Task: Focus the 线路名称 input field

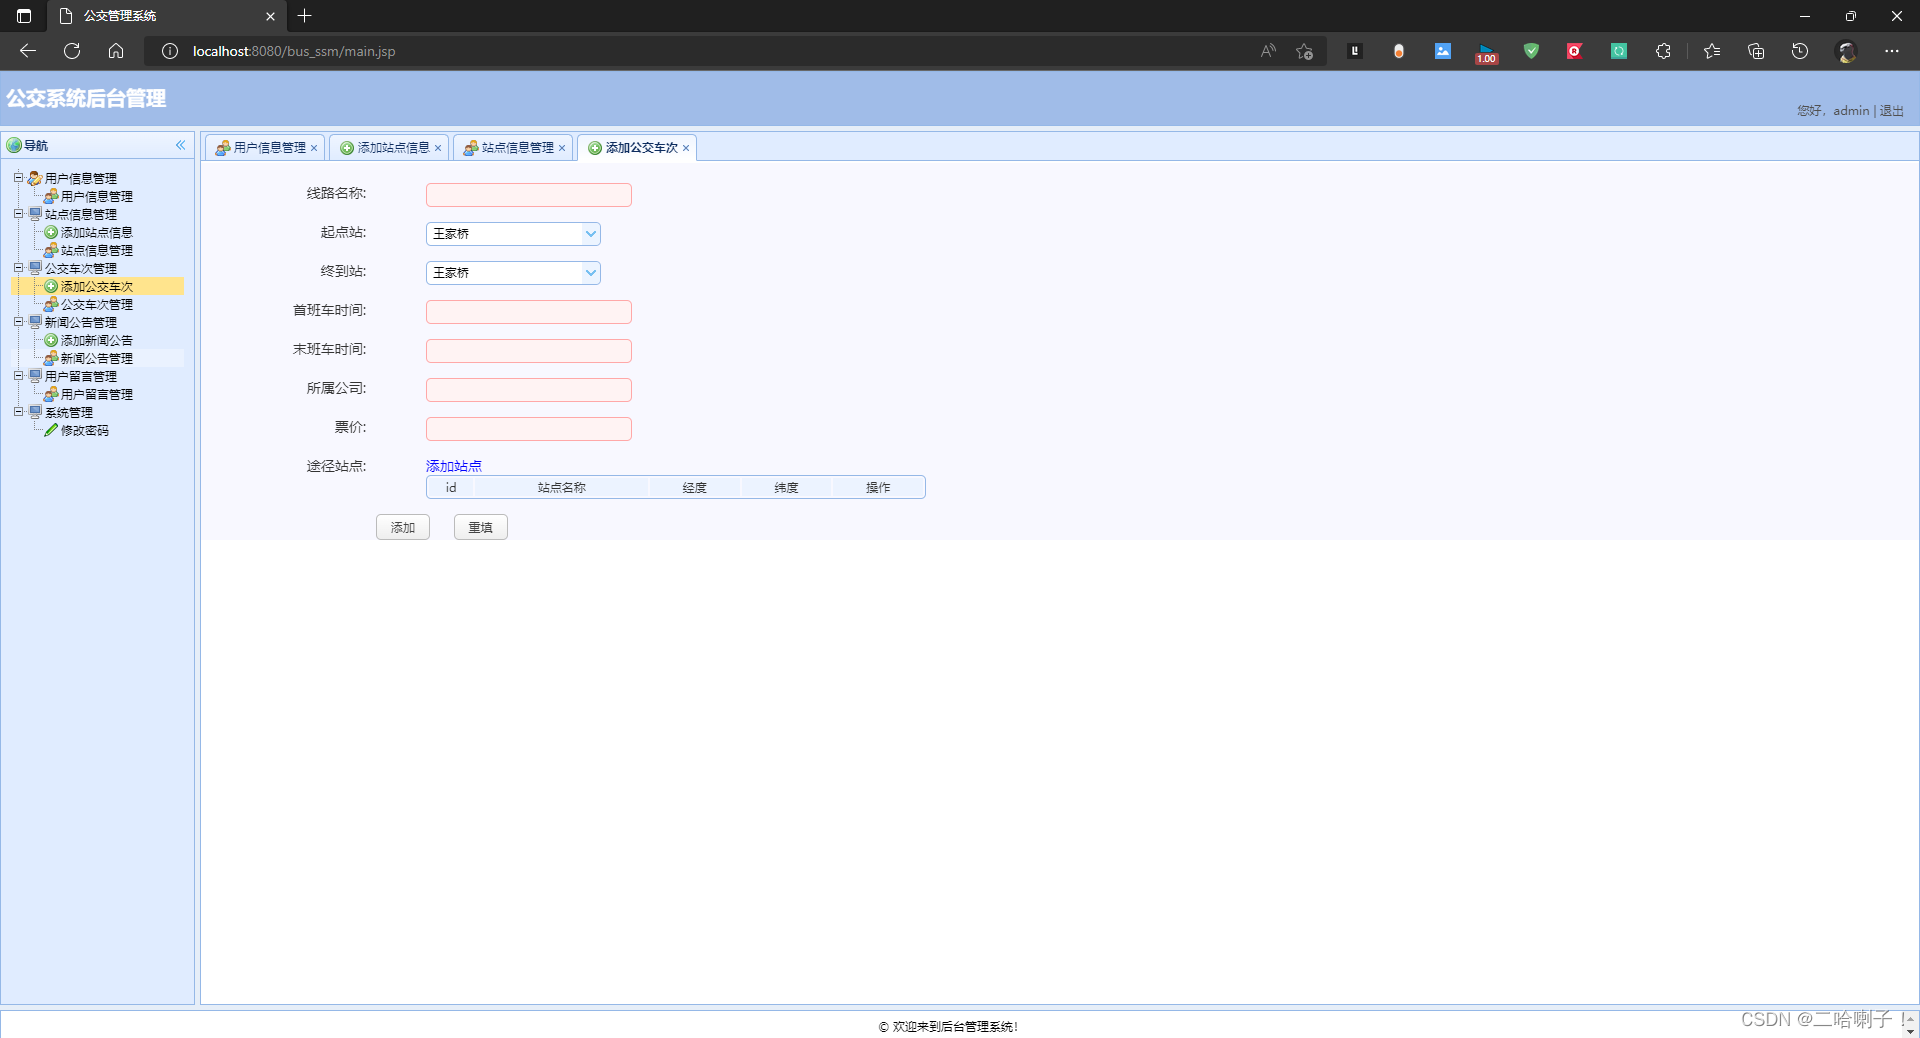Action: 529,195
